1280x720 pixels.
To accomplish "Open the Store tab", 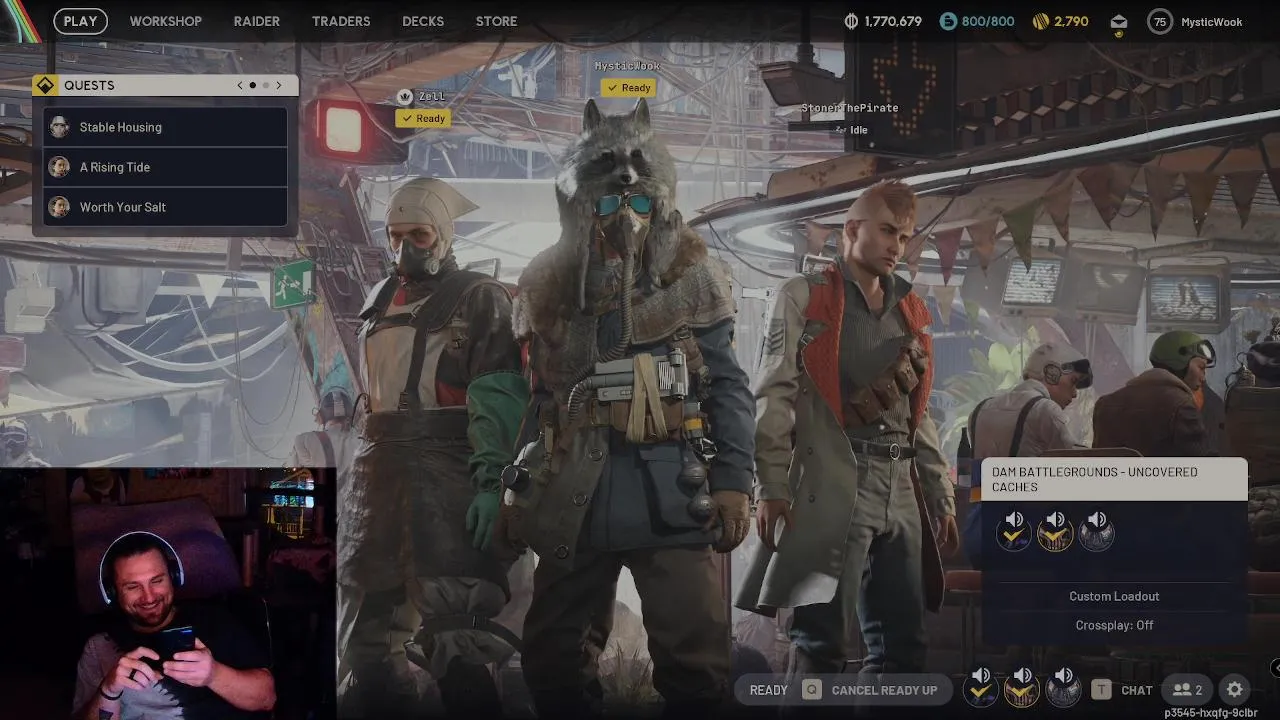I will [x=496, y=21].
